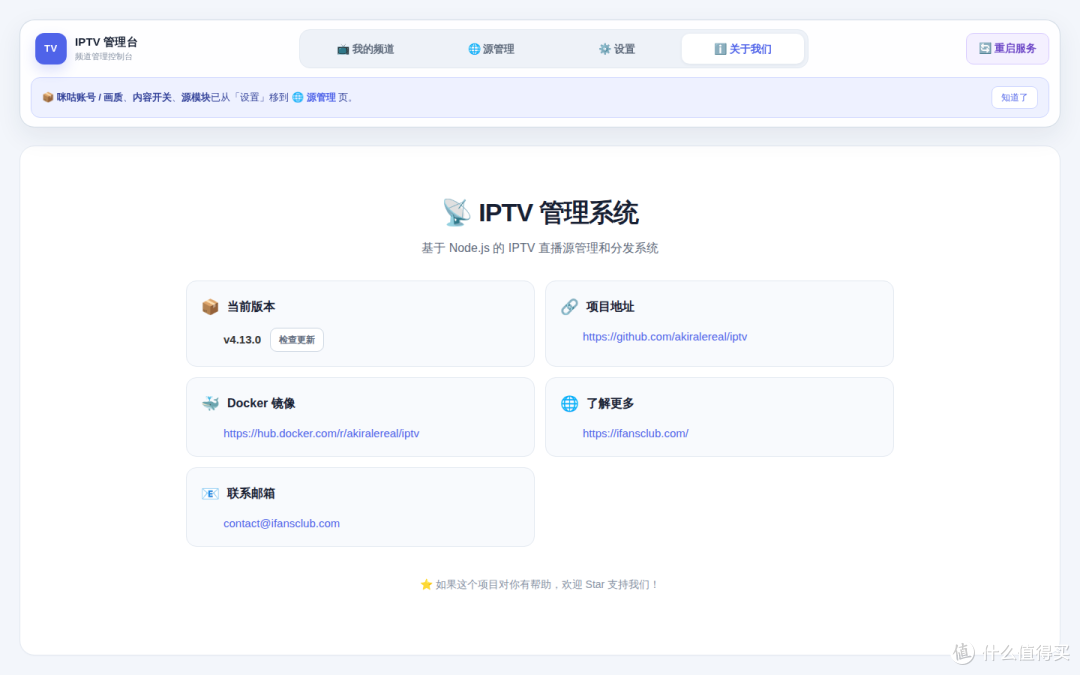
Task: Click the 联系邮箱 card heading
Action: click(251, 493)
